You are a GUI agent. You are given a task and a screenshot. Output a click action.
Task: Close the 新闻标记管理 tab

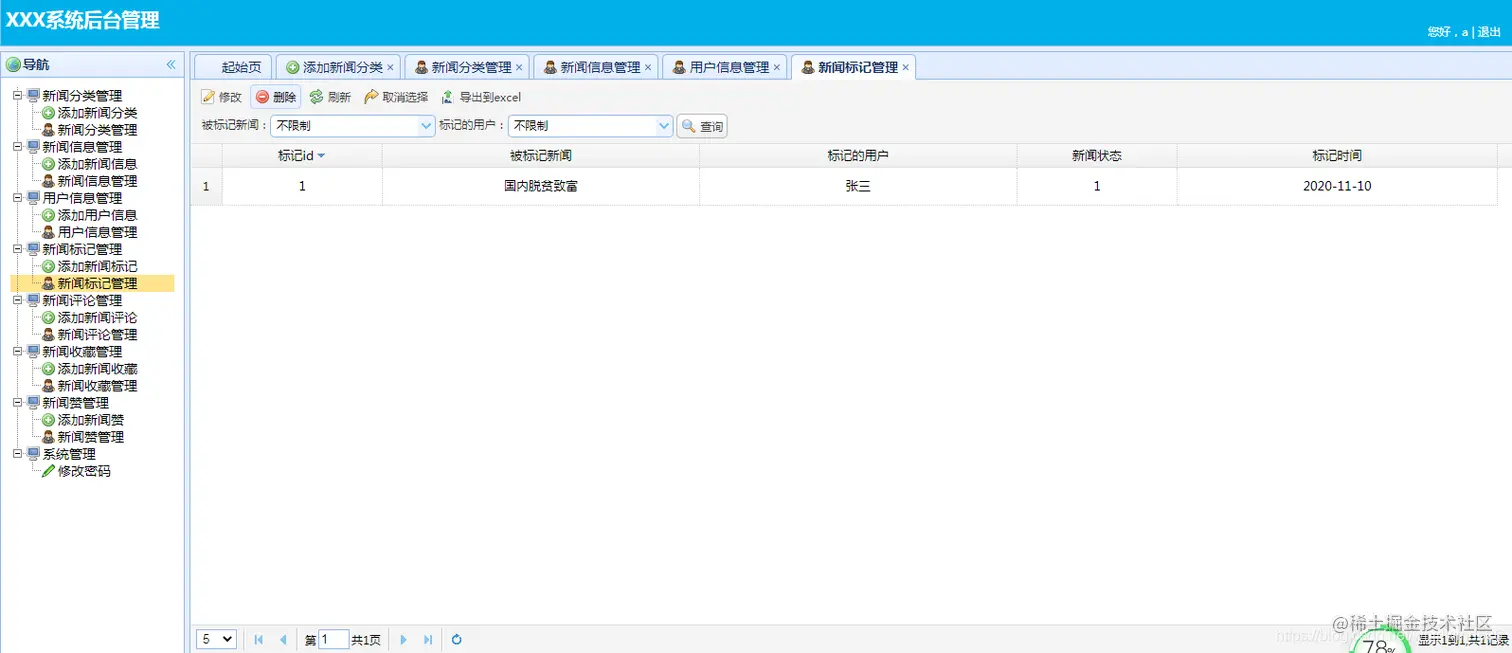906,68
